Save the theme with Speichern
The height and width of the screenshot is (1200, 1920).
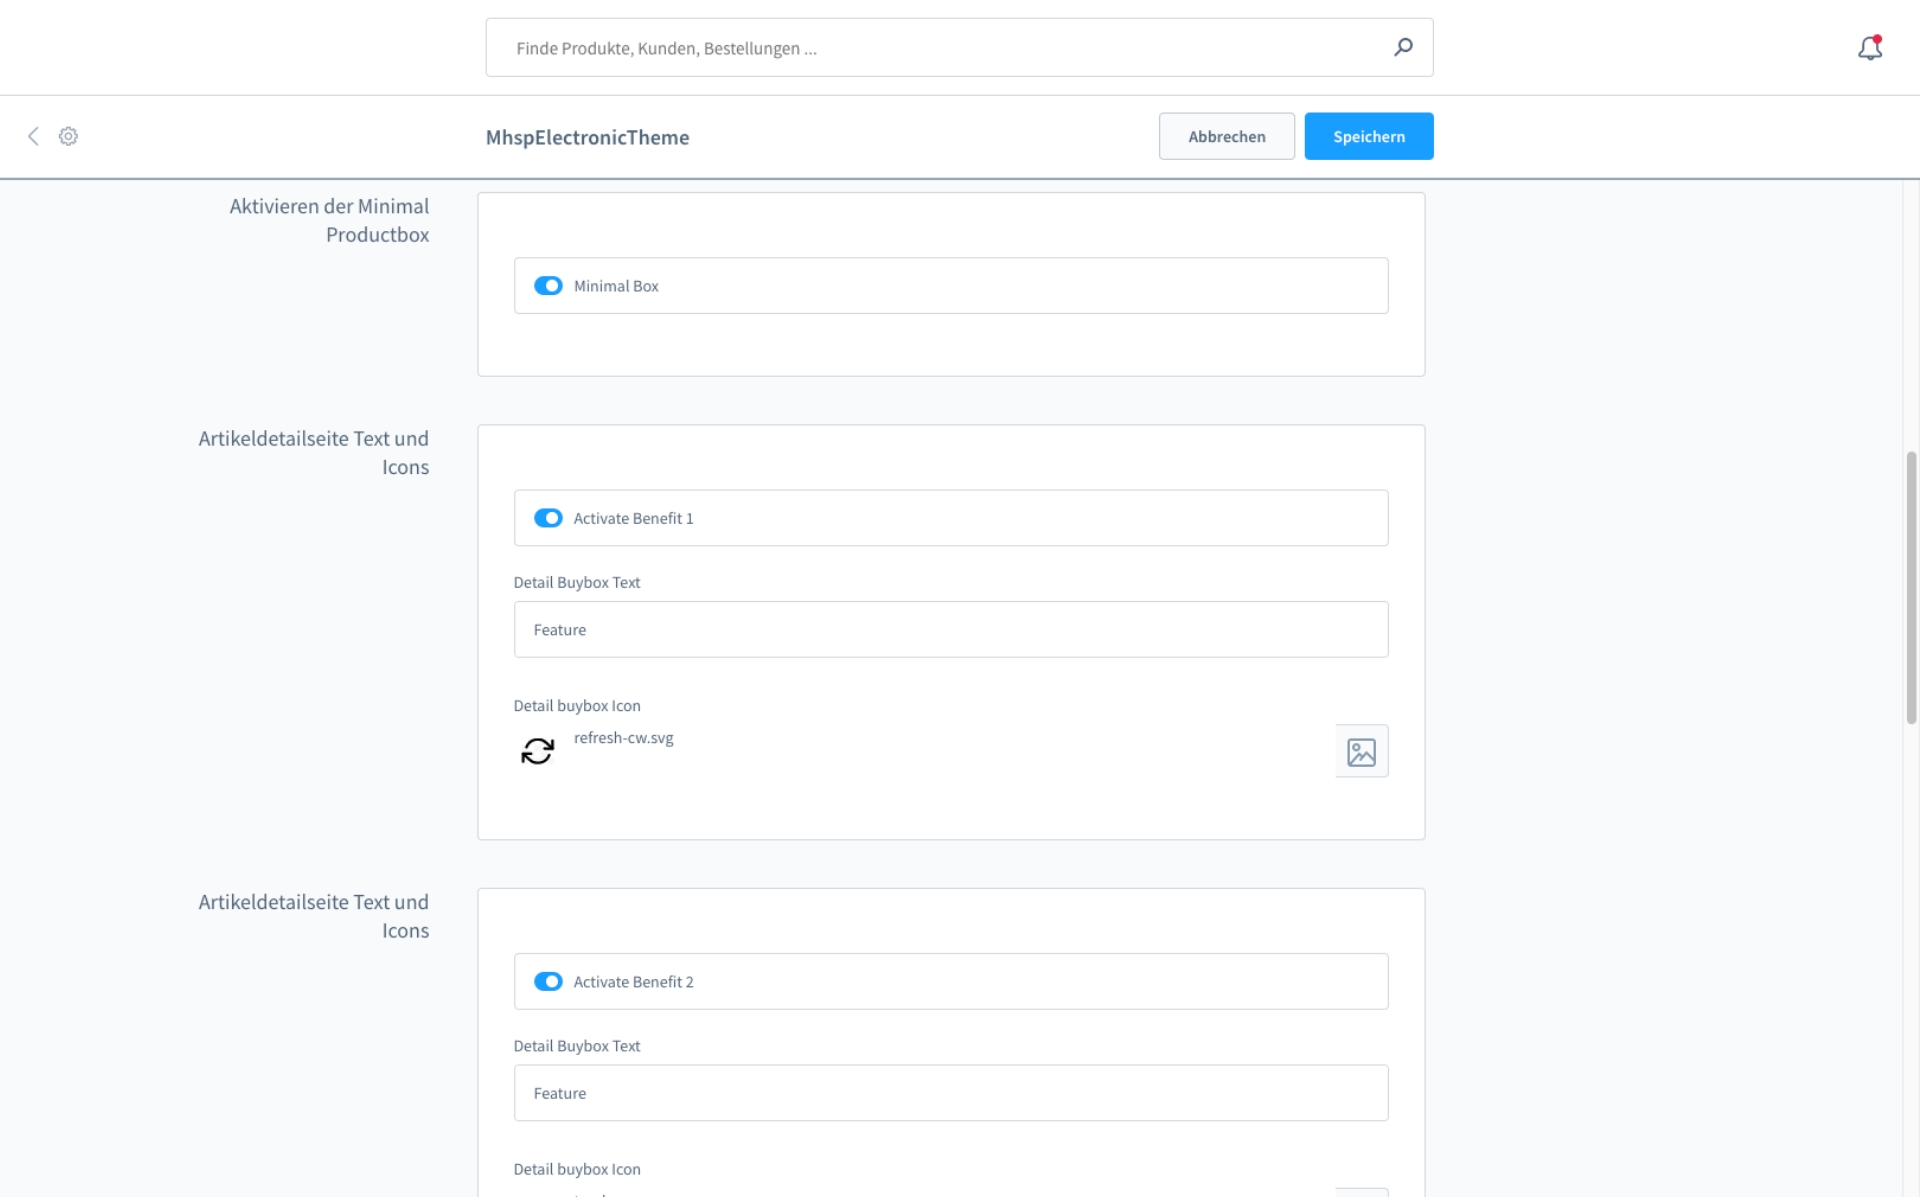tap(1368, 136)
